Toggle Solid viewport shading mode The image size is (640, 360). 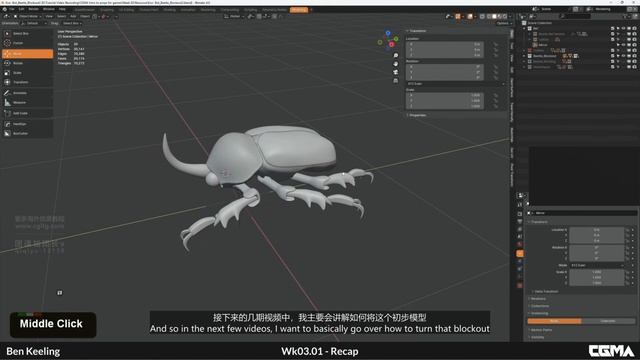click(x=494, y=16)
